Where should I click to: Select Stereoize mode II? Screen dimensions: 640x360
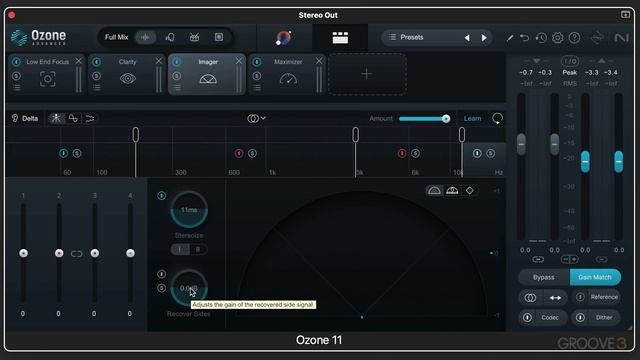click(198, 249)
